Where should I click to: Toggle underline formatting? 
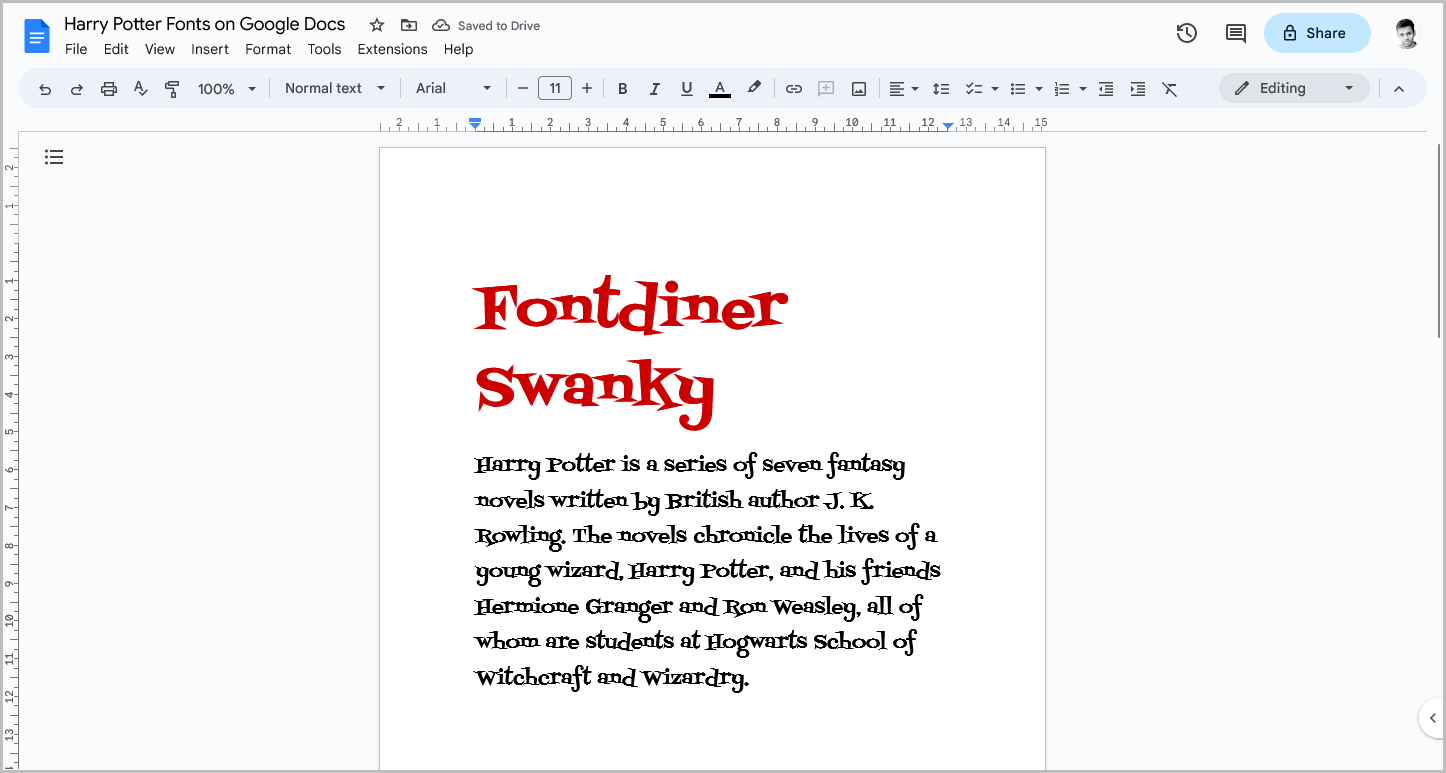(686, 88)
